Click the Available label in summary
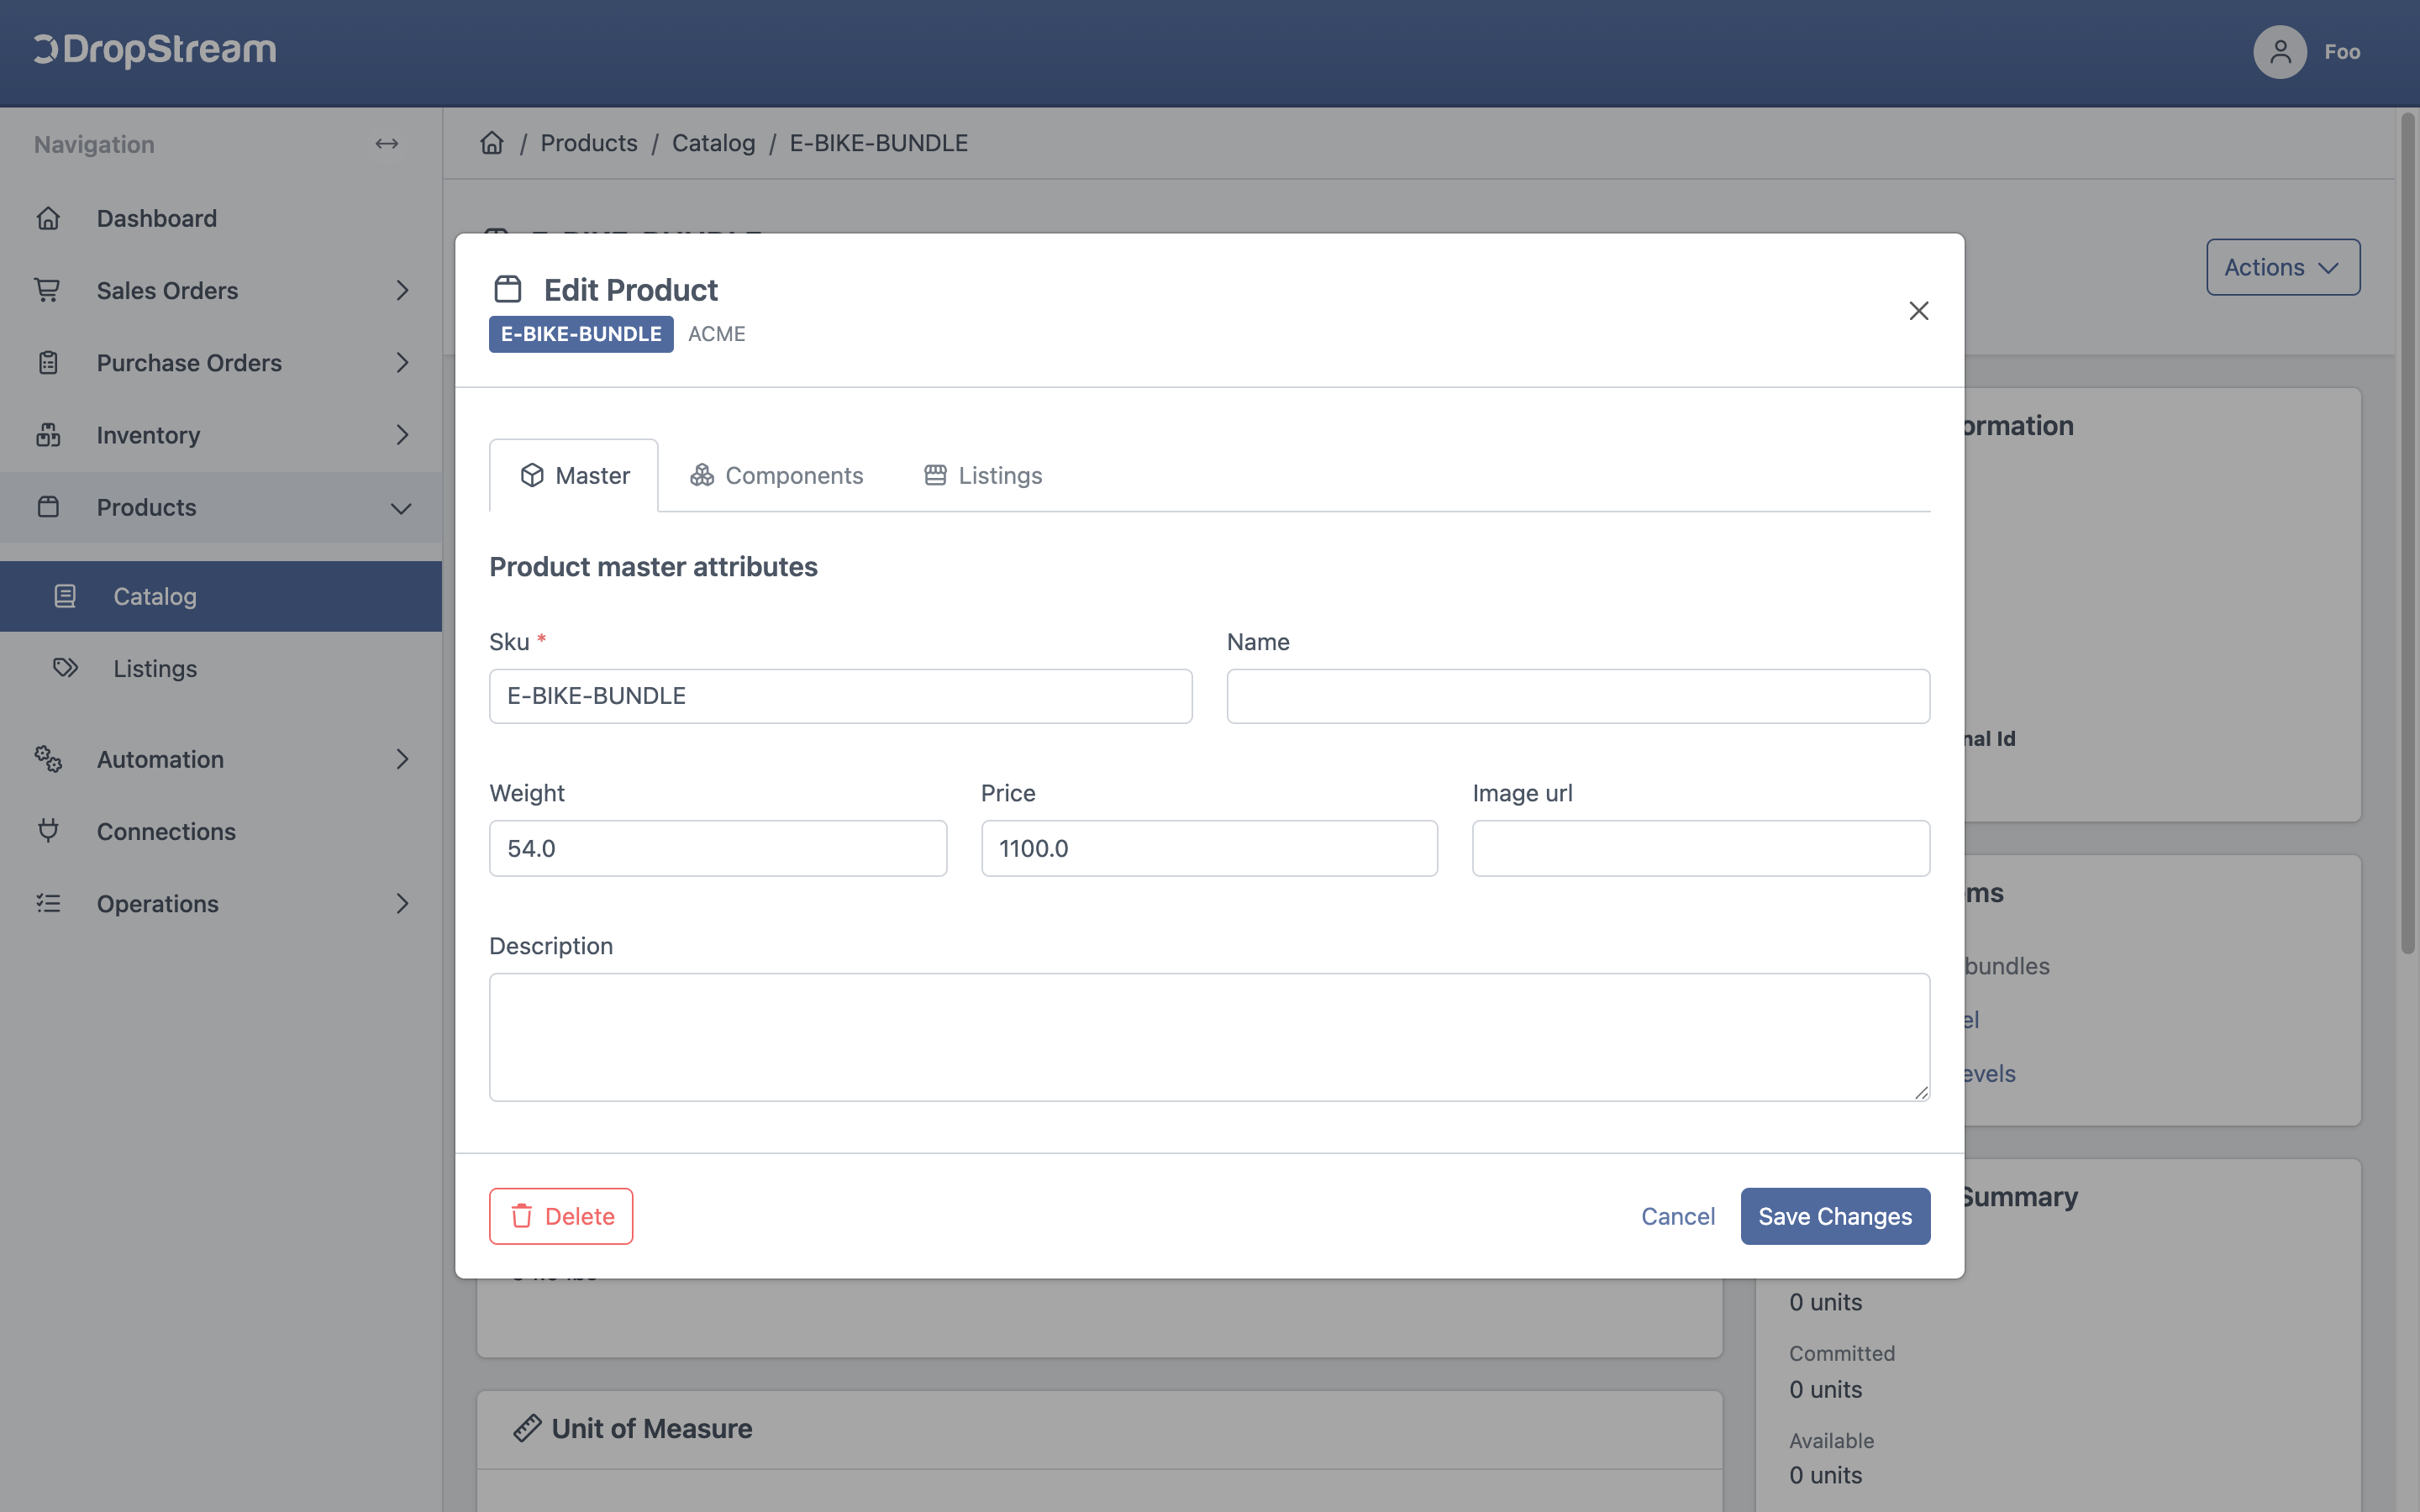 pyautogui.click(x=1831, y=1440)
